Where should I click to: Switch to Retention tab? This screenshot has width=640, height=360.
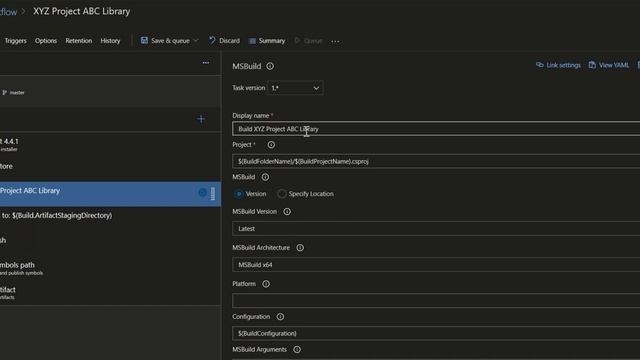(x=79, y=41)
